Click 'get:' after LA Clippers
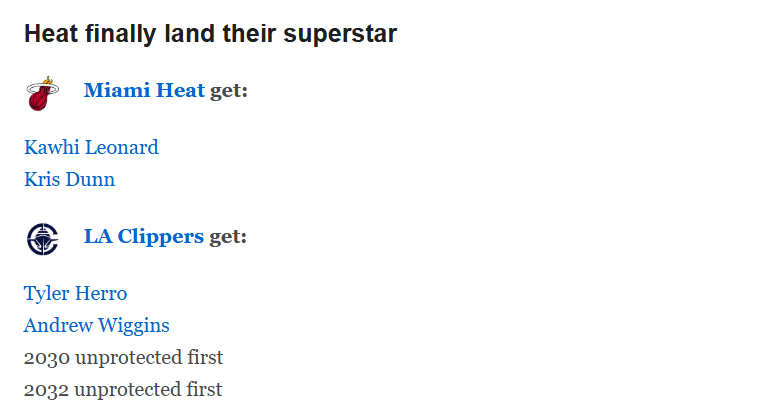Viewport: 759px width, 417px height. tap(228, 237)
